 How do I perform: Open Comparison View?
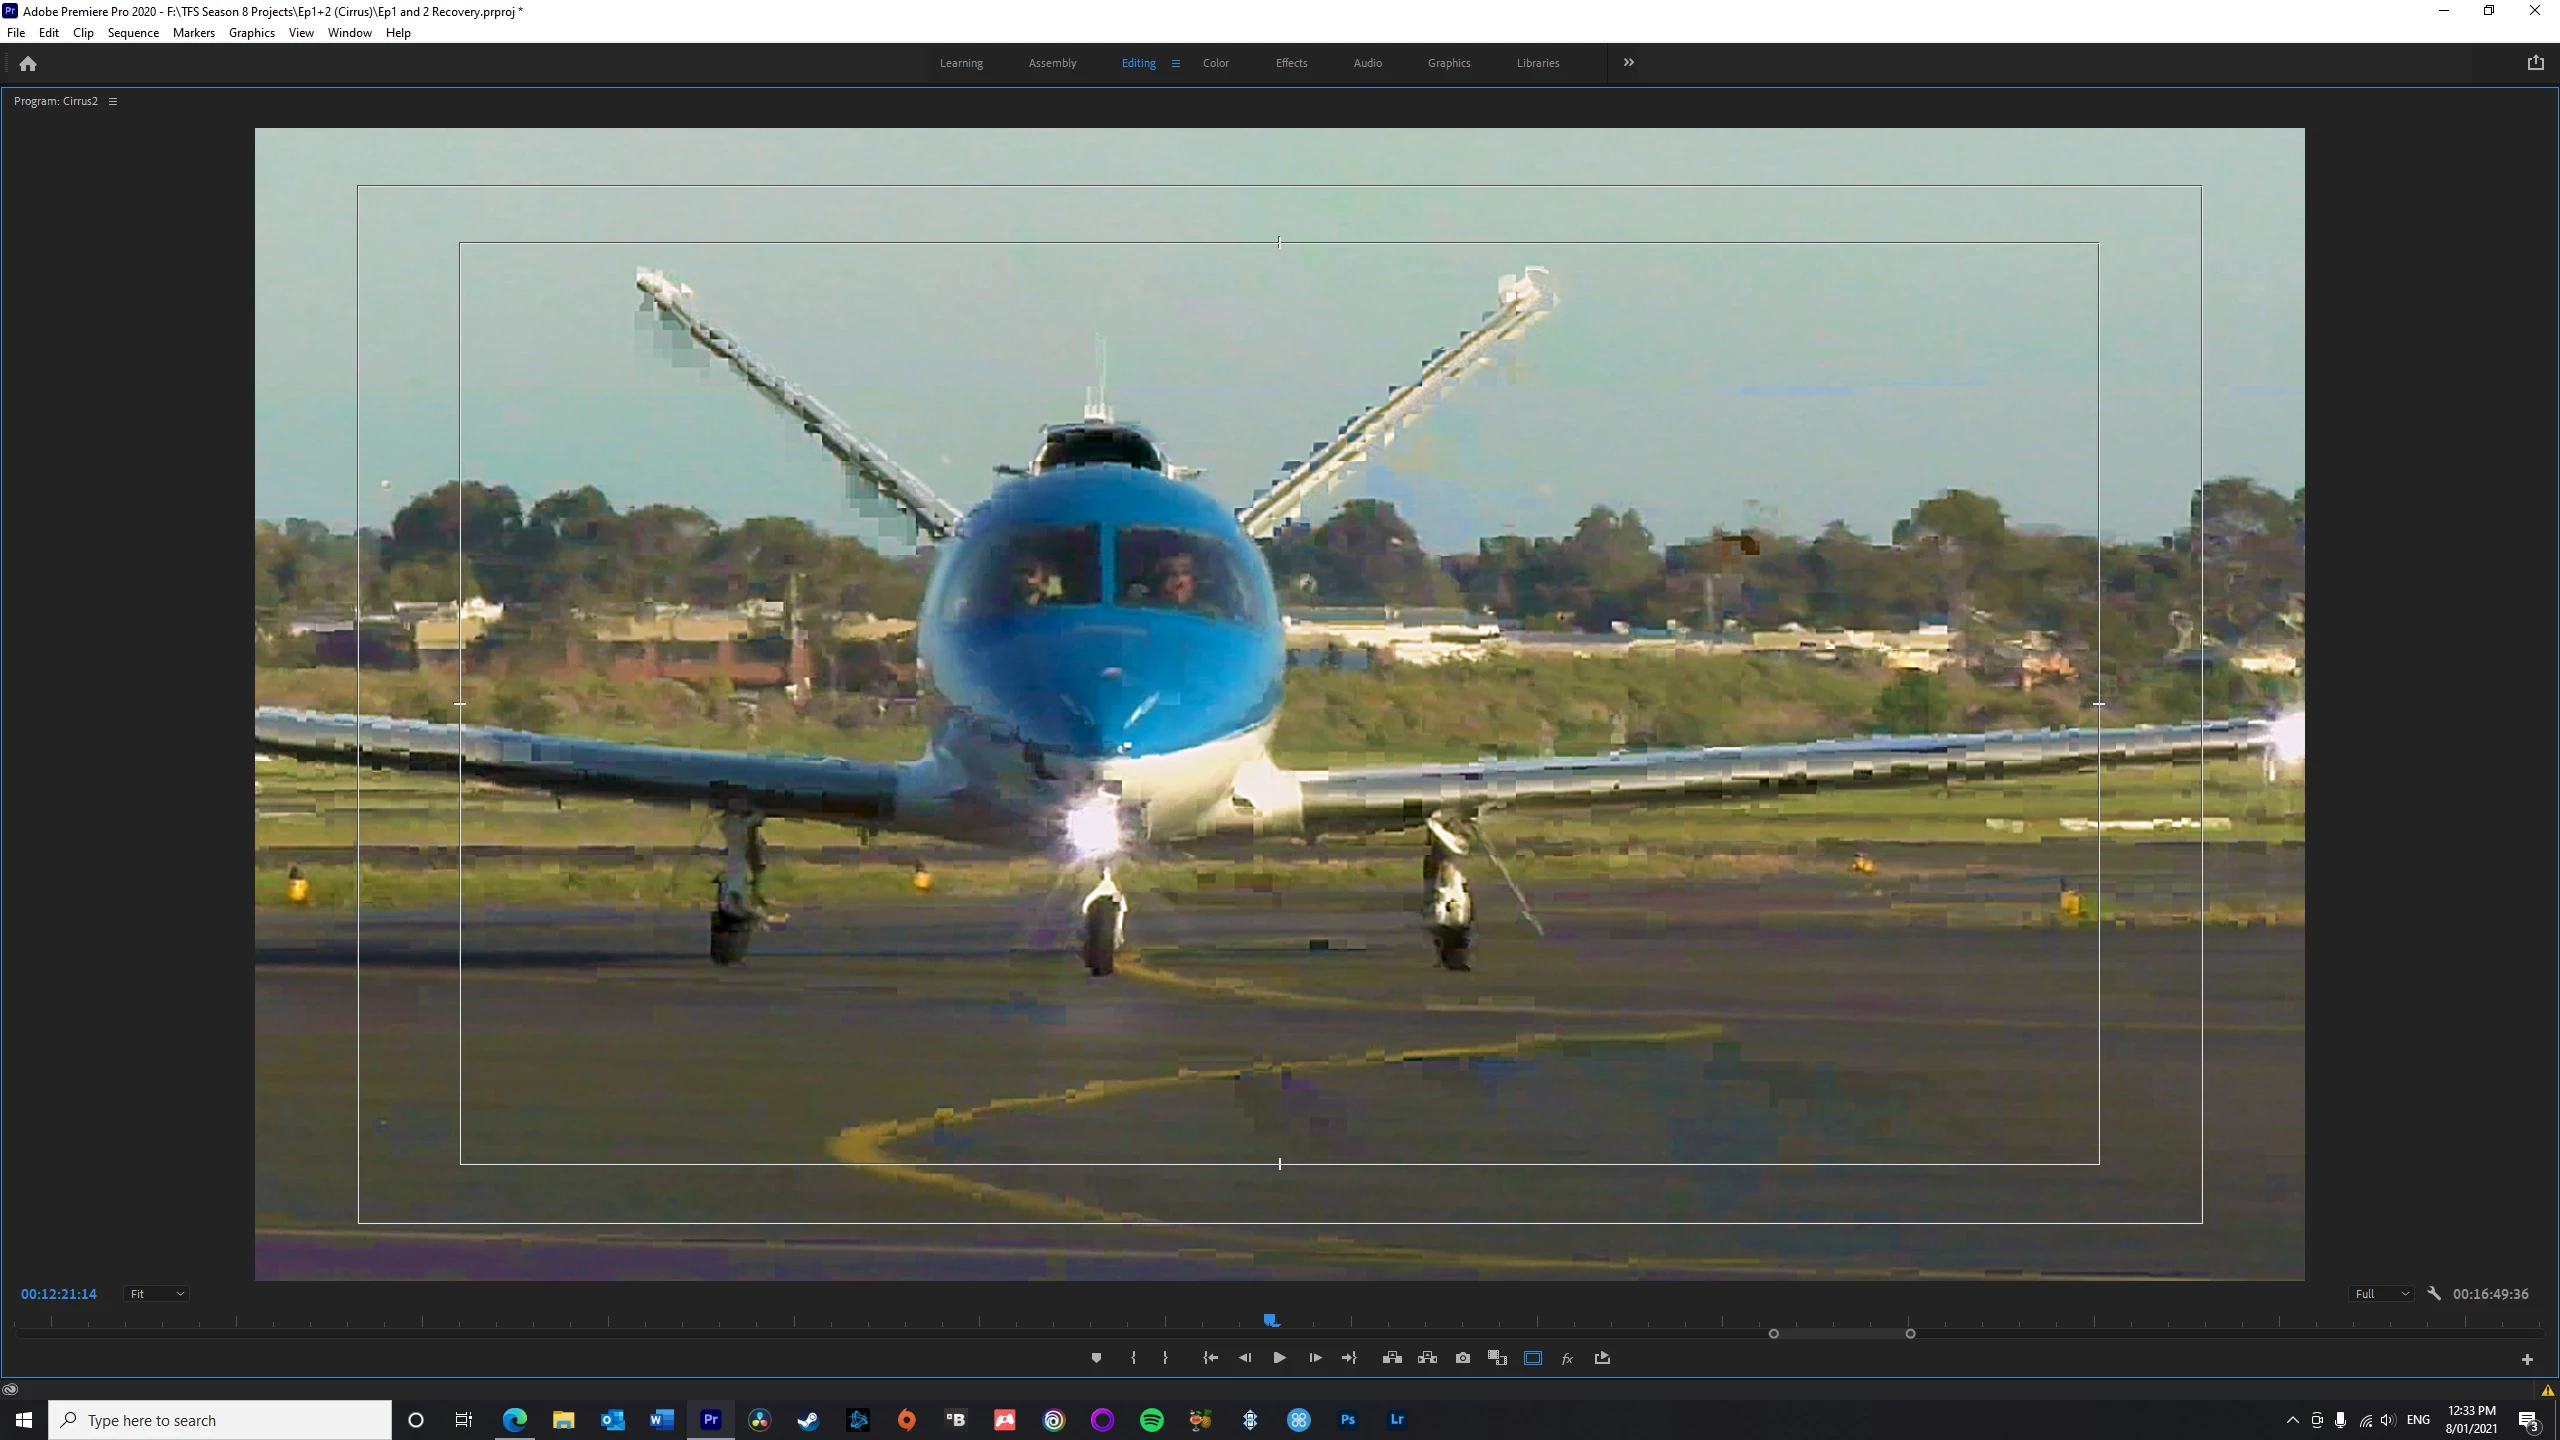tap(1497, 1358)
